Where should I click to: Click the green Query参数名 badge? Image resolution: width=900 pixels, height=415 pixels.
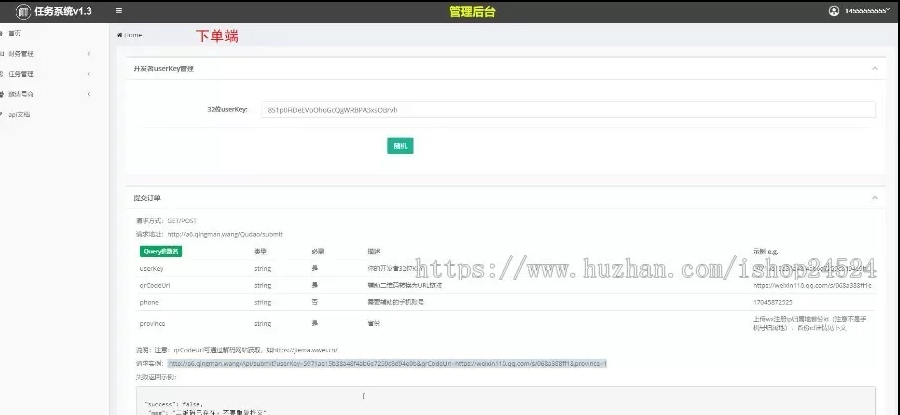click(x=161, y=251)
